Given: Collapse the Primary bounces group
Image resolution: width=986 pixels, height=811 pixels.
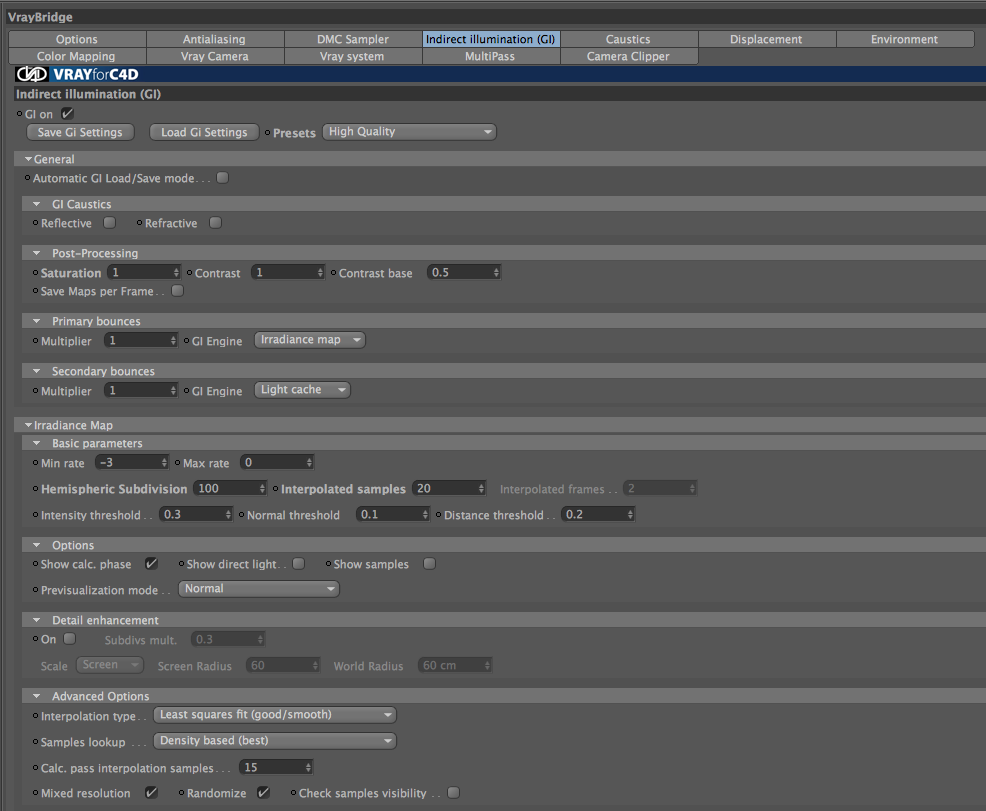Looking at the screenshot, I should pos(36,321).
